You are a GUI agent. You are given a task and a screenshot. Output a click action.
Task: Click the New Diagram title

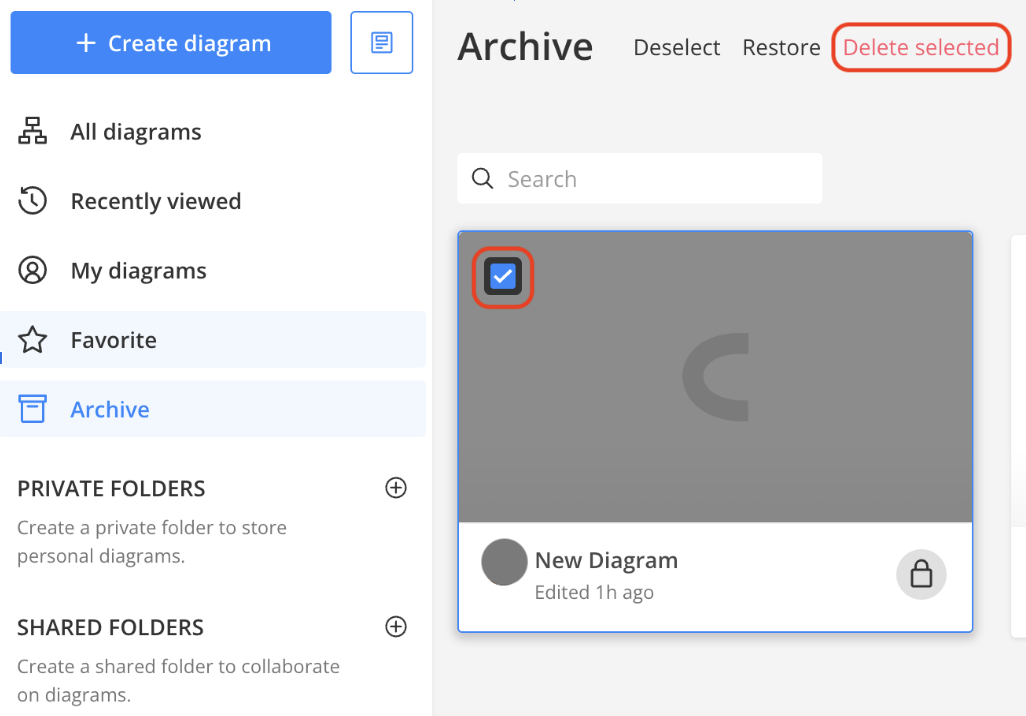click(x=606, y=560)
